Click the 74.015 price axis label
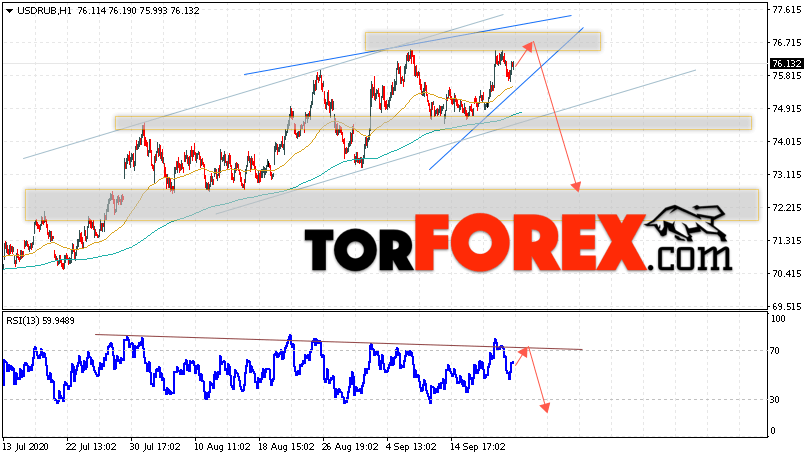The width and height of the screenshot is (808, 458). click(x=786, y=142)
